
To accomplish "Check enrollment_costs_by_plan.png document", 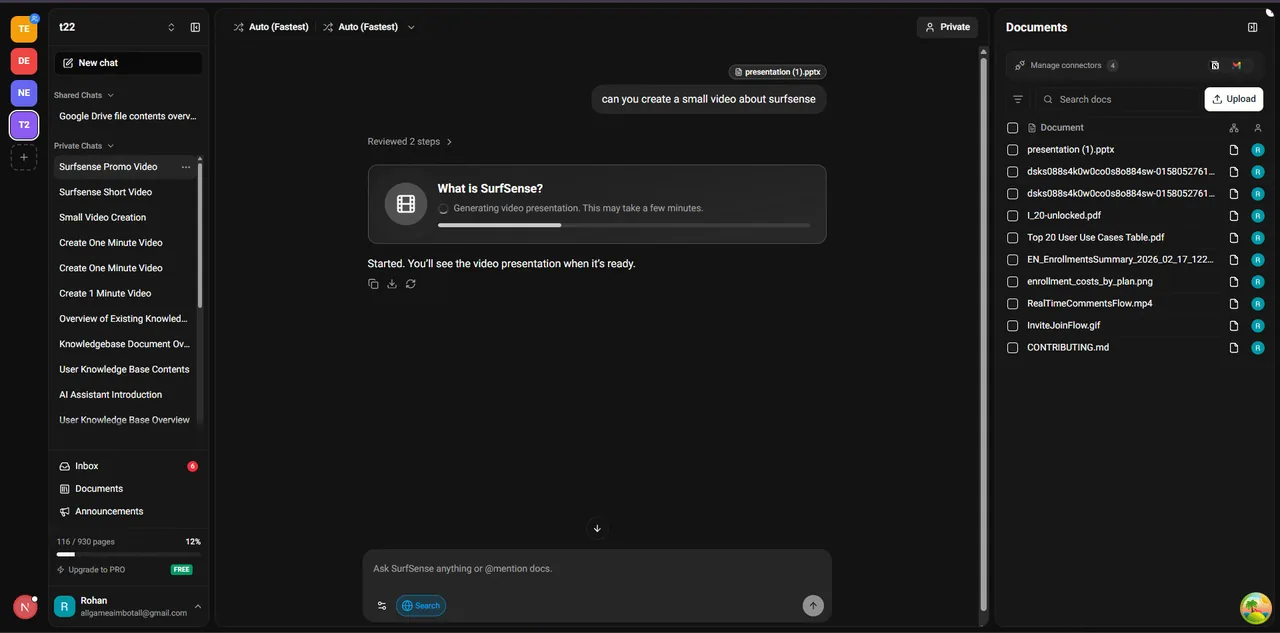I will point(1013,282).
